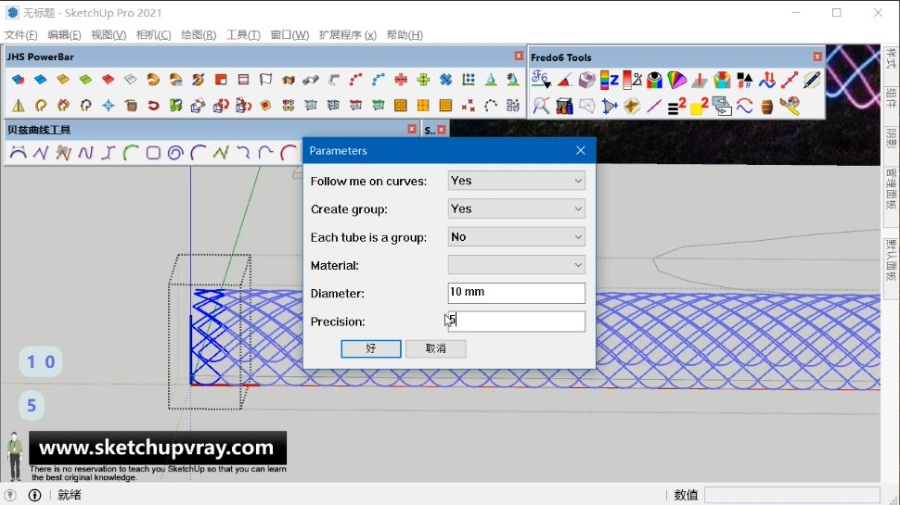Click the red-blue wave curve icon in Fredo6 Tools
The image size is (900, 505).
point(744,106)
